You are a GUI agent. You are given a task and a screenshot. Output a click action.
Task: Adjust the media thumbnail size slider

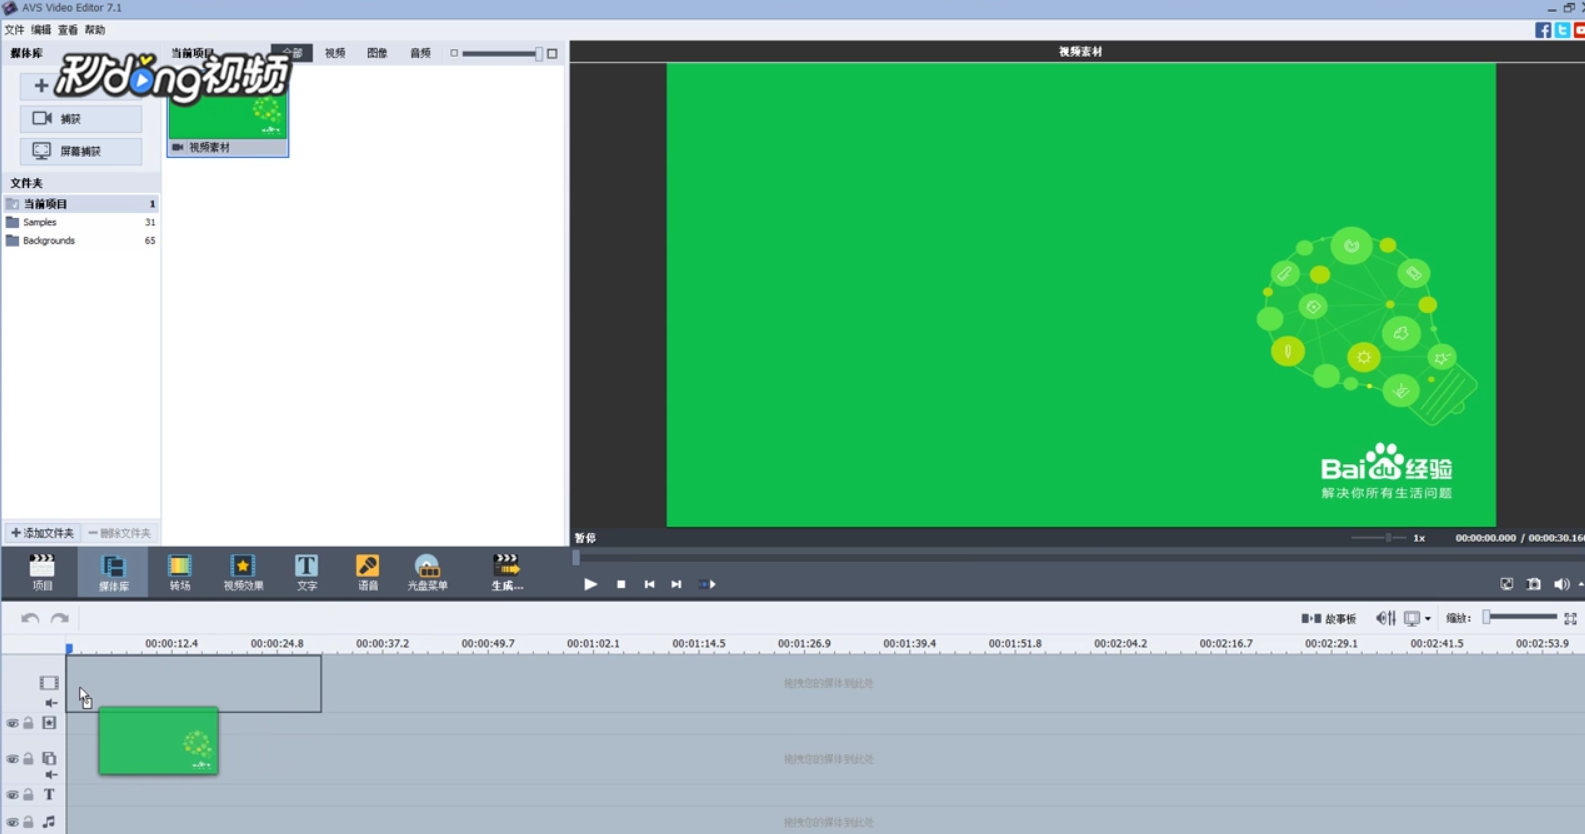501,53
